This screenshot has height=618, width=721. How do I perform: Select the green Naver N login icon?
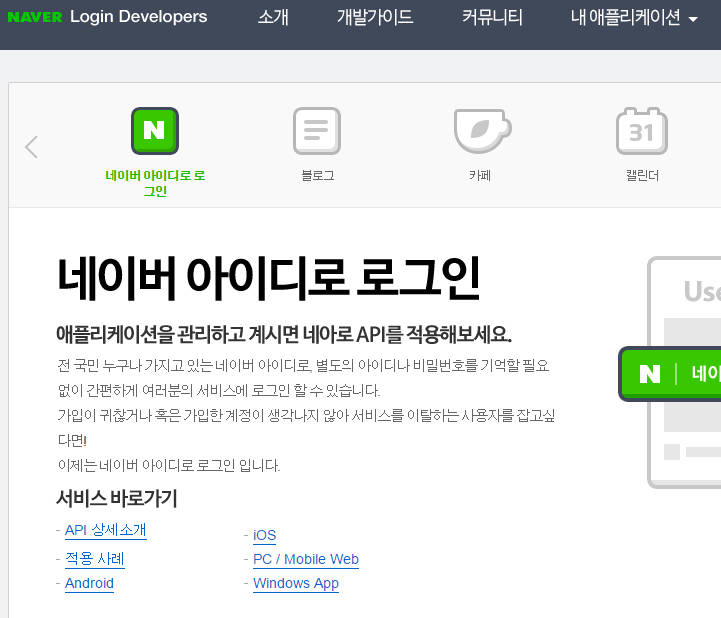click(154, 131)
